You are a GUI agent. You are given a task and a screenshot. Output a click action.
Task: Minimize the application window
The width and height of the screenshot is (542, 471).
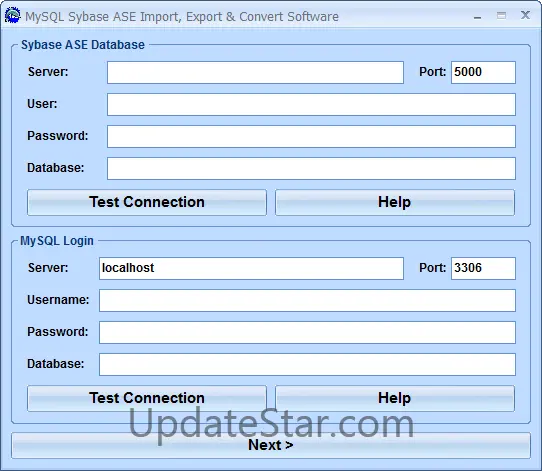477,16
